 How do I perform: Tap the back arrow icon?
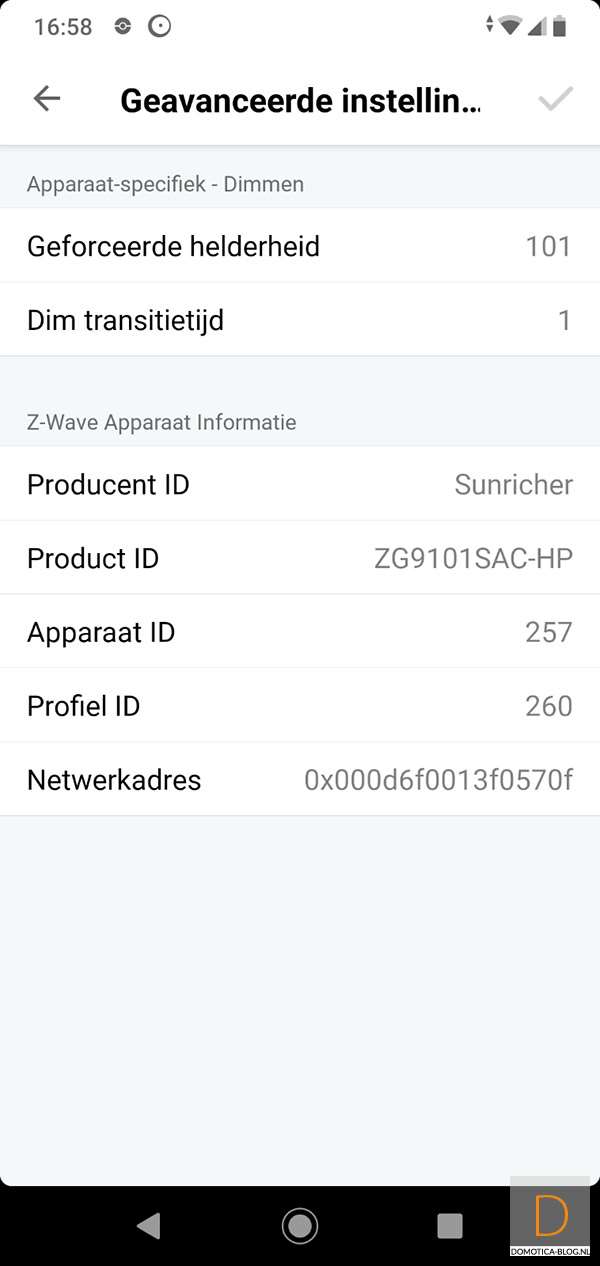[x=47, y=98]
